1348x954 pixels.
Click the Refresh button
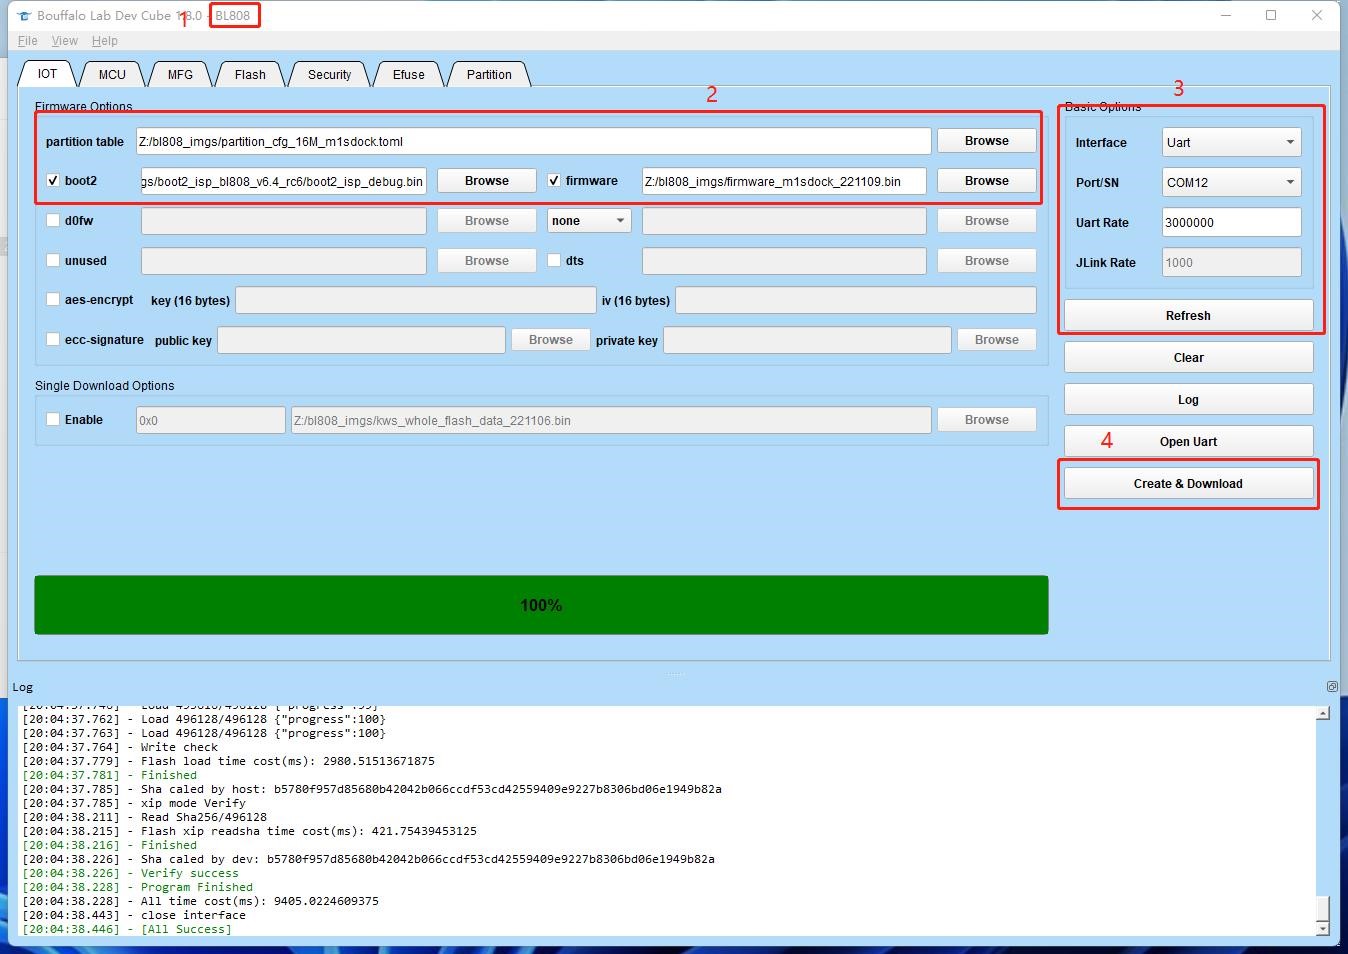click(1188, 315)
